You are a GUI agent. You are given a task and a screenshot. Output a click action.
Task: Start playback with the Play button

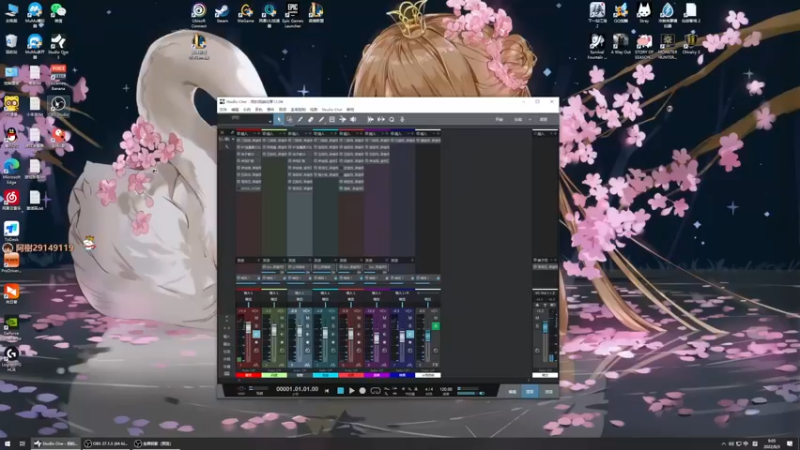(352, 390)
